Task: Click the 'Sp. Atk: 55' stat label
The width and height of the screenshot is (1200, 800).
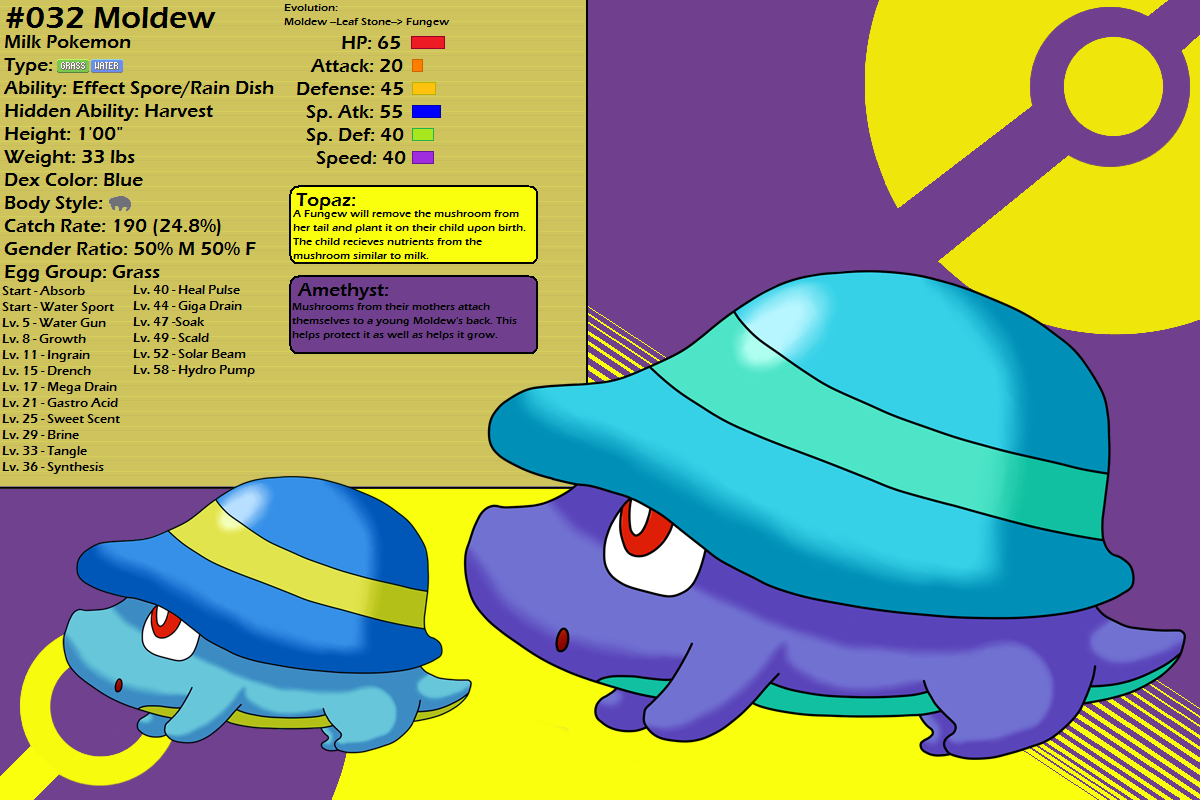Action: (354, 112)
